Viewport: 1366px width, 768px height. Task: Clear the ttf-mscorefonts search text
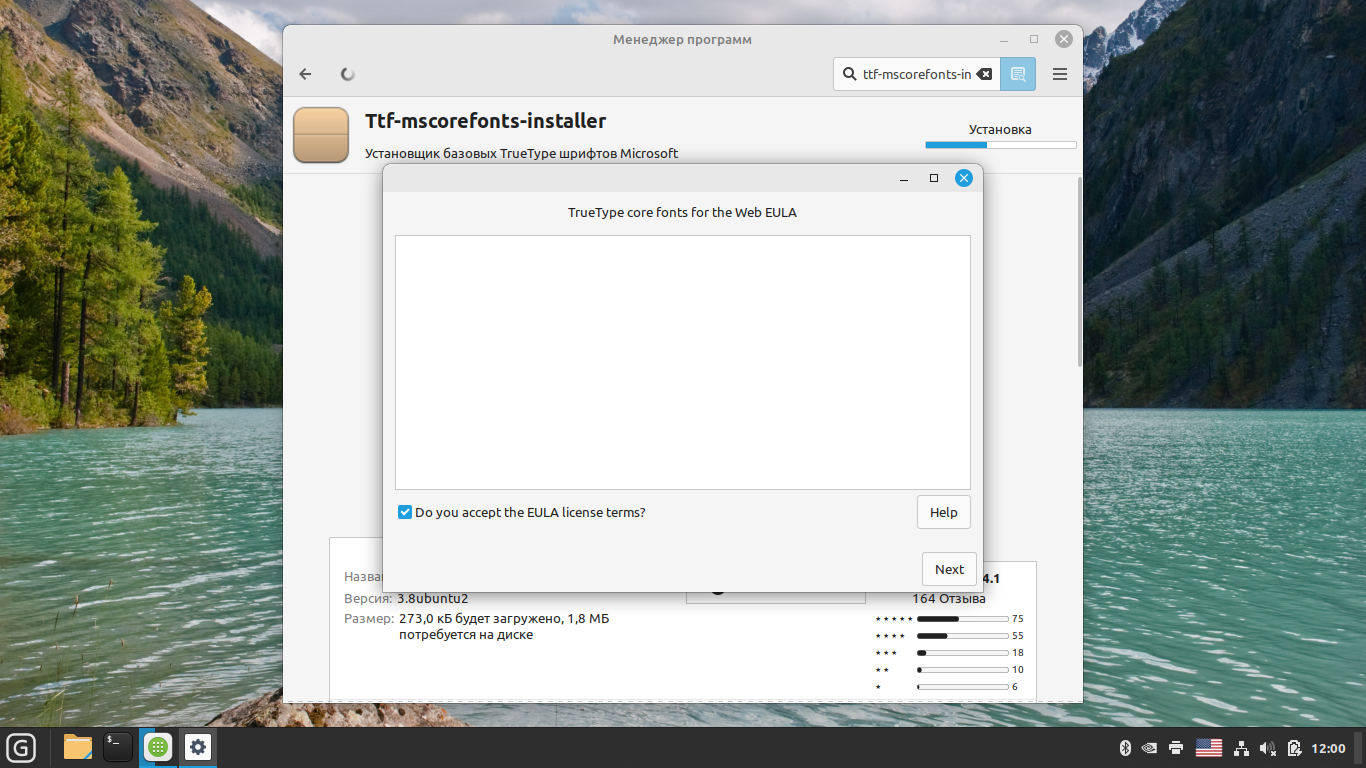(x=984, y=74)
